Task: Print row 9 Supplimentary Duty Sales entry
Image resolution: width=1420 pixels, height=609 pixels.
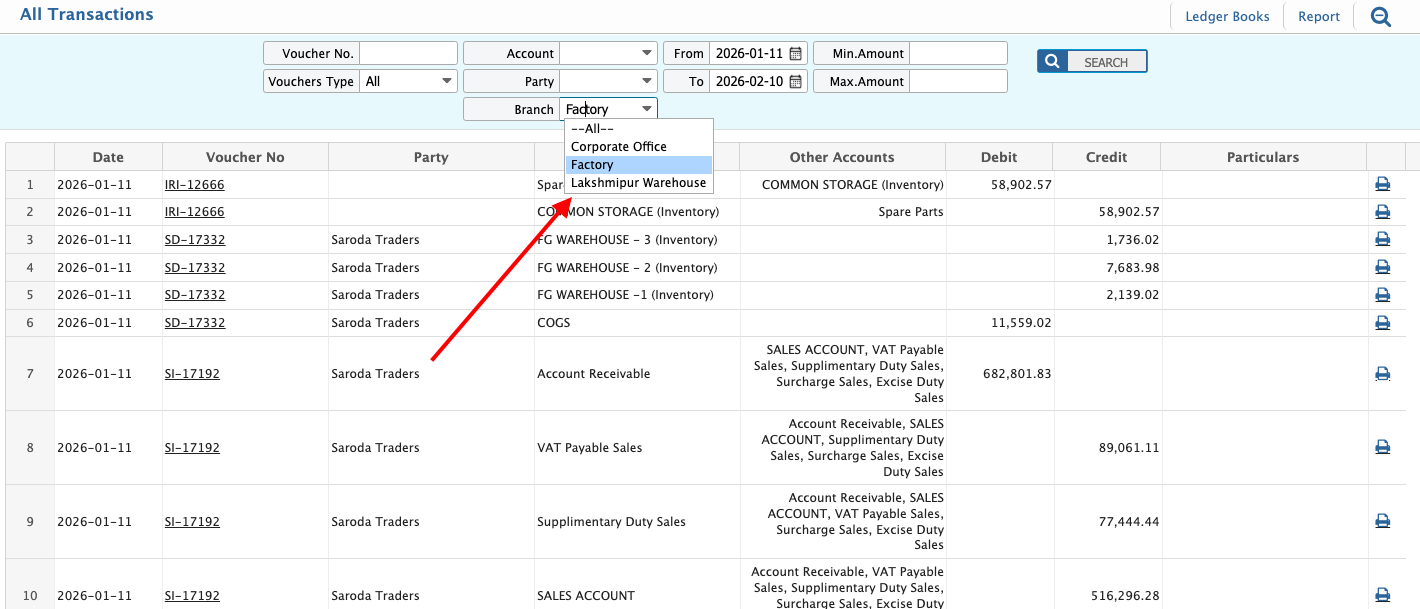Action: (x=1382, y=521)
